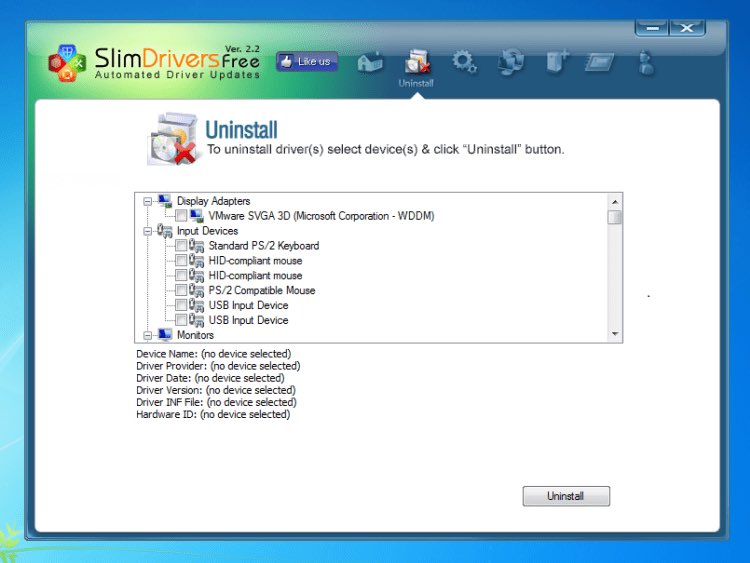Check the VMware SVGA 3D checkbox
Viewport: 750px width, 563px height.
pos(181,216)
